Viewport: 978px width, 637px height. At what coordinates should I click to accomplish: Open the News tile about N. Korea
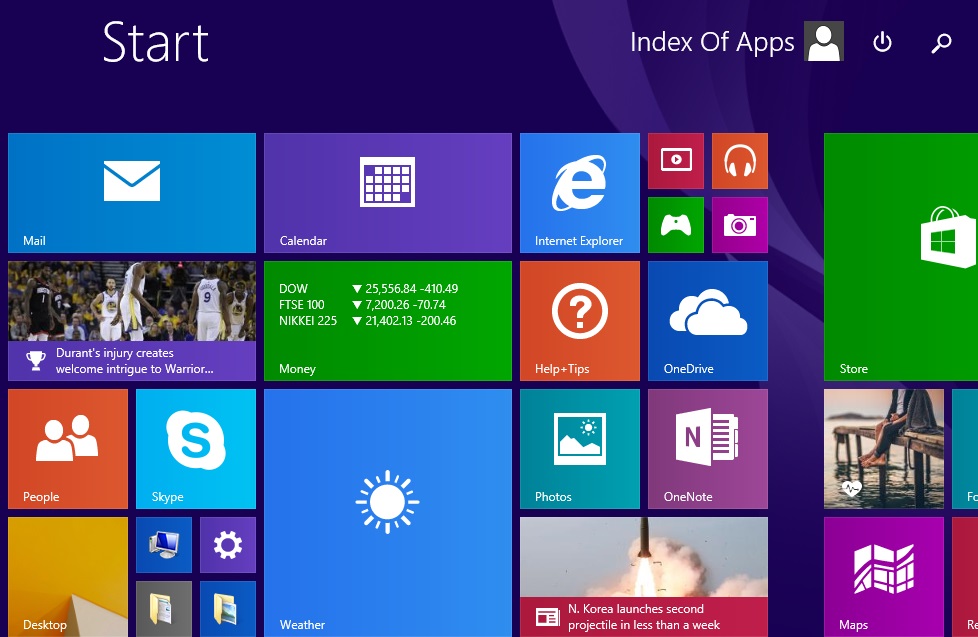[x=644, y=577]
